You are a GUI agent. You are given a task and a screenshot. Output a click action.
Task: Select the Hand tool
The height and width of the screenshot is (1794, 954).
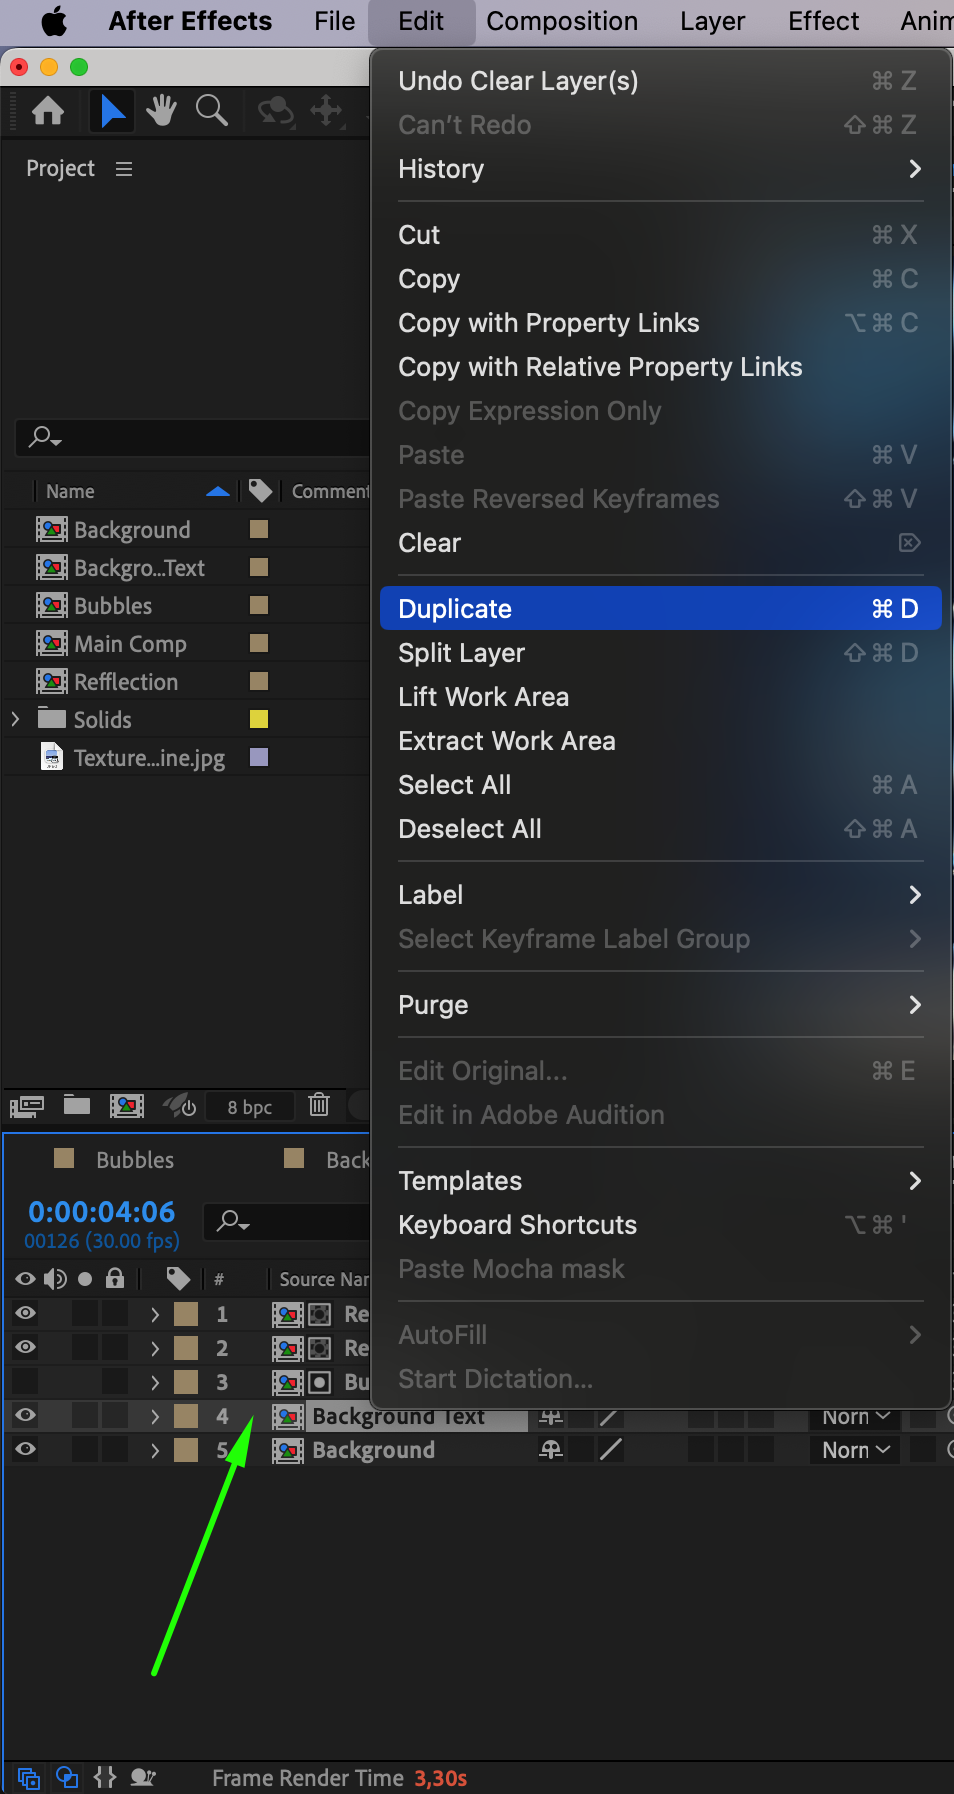point(161,111)
